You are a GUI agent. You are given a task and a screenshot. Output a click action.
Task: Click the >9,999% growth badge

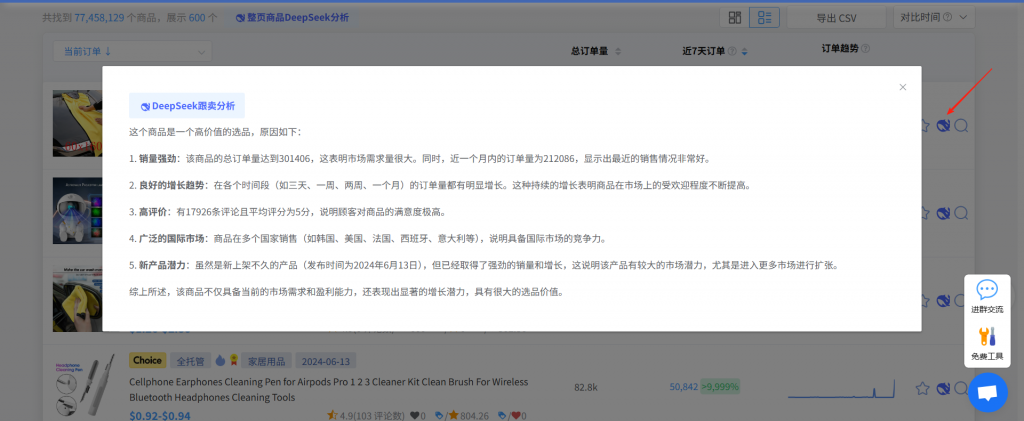720,387
